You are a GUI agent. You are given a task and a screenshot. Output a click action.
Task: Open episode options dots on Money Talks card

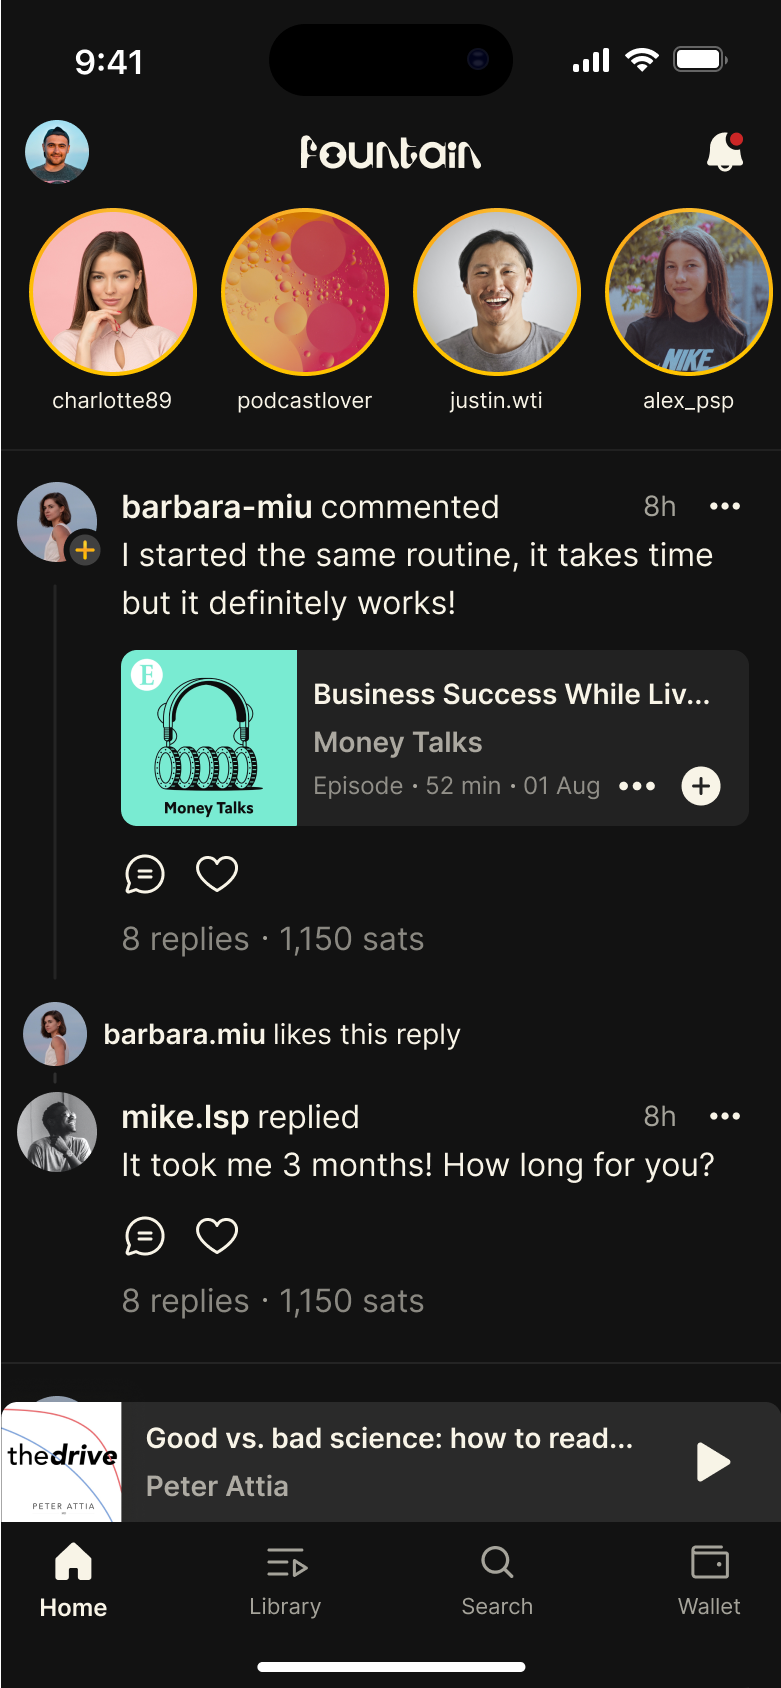[637, 786]
